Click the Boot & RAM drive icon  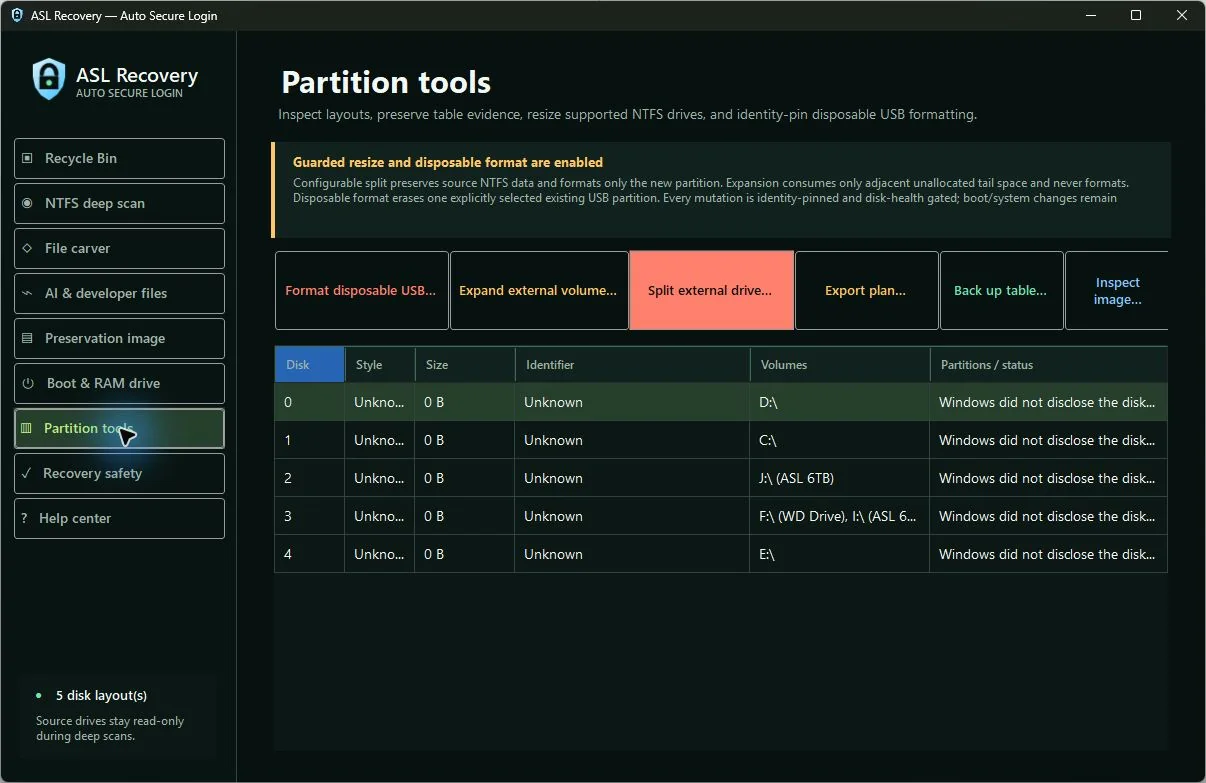pyautogui.click(x=27, y=383)
